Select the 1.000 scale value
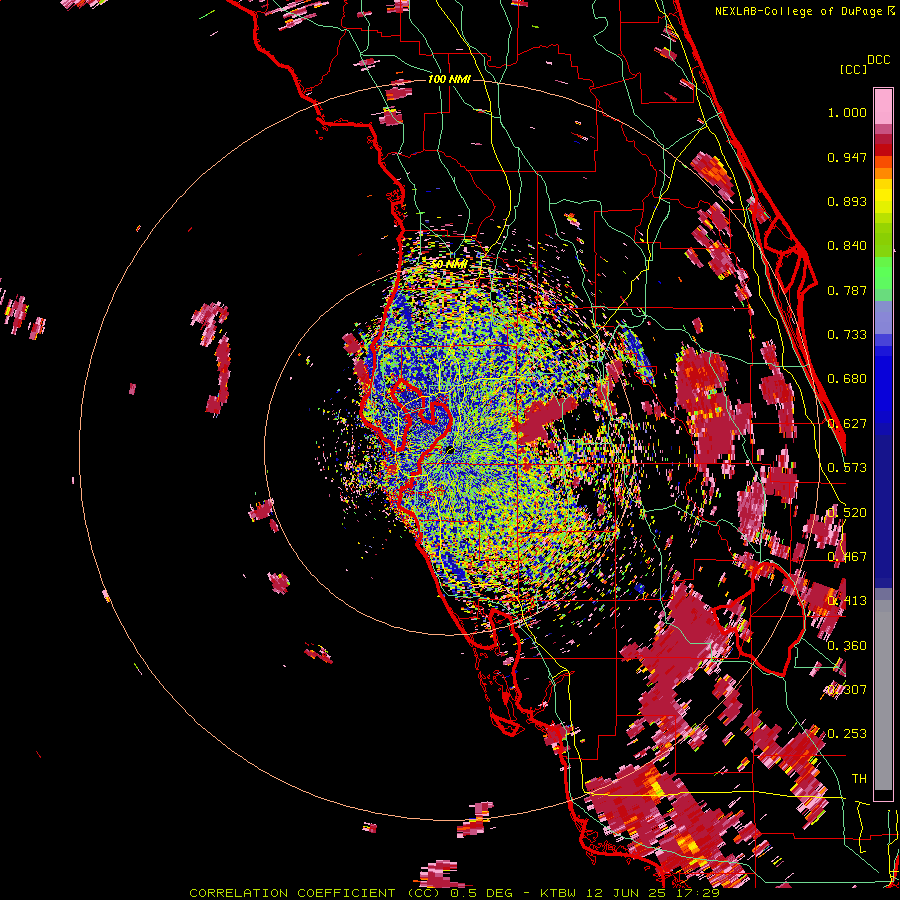This screenshot has height=900, width=900. tap(847, 112)
